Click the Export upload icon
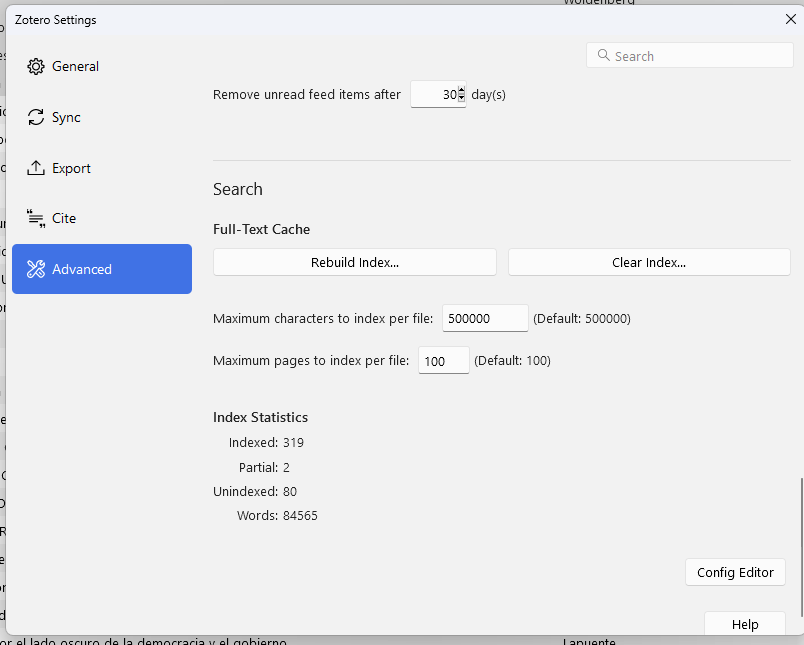Screen dimensions: 804x645 coord(36,168)
